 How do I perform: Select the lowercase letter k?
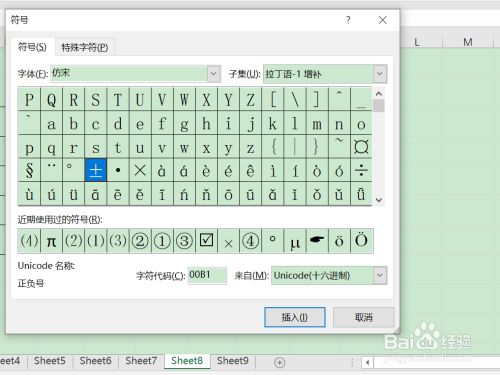point(273,123)
